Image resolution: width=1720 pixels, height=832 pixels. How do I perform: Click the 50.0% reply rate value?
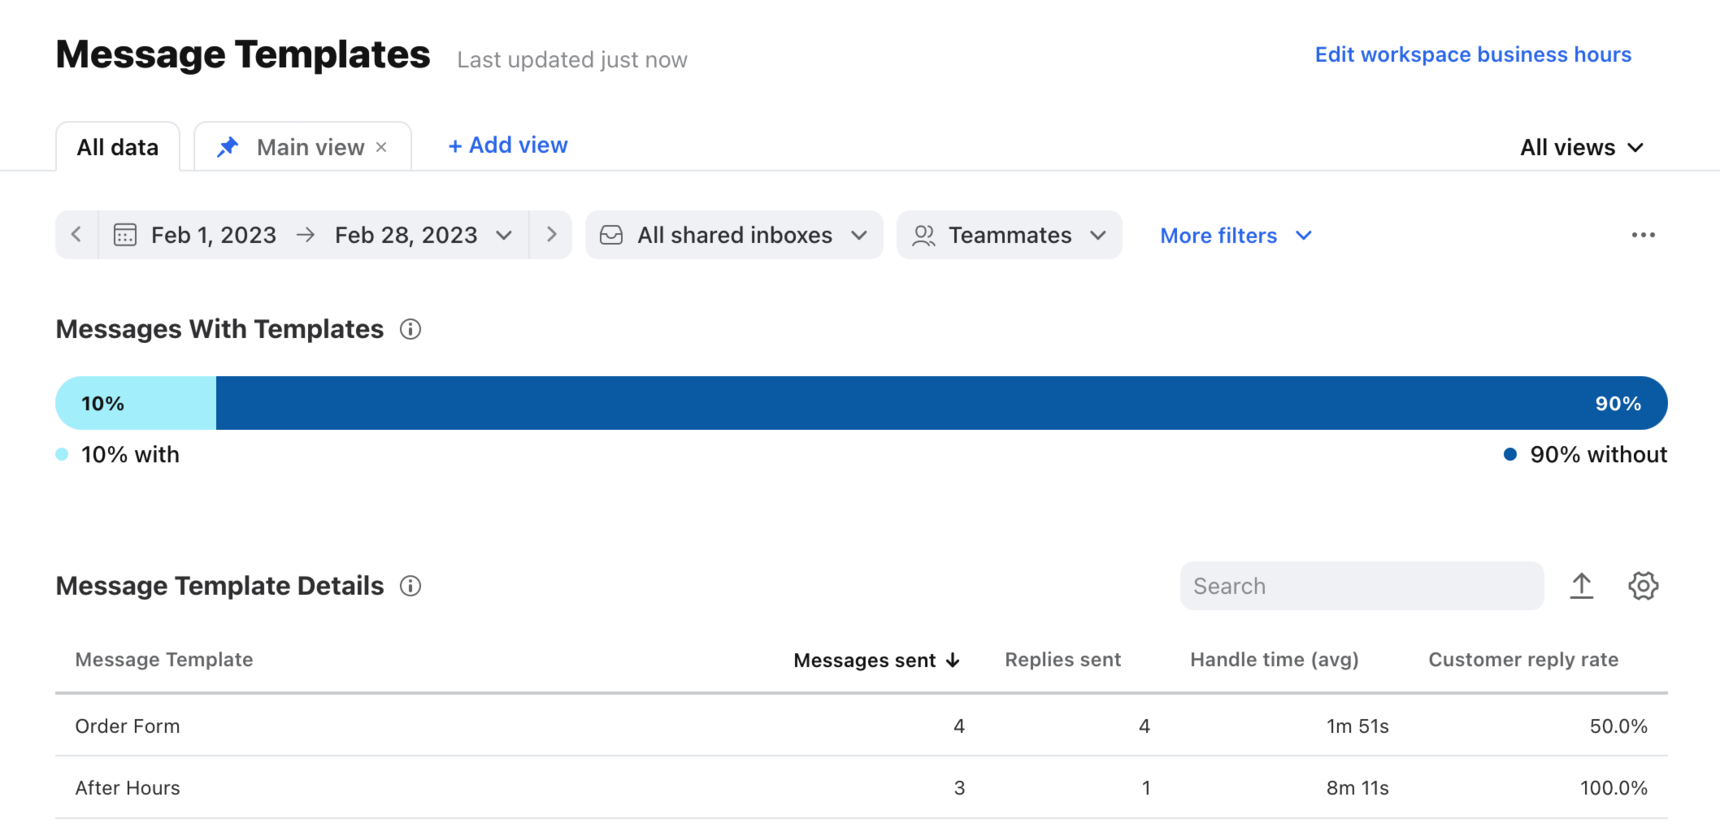click(x=1618, y=726)
